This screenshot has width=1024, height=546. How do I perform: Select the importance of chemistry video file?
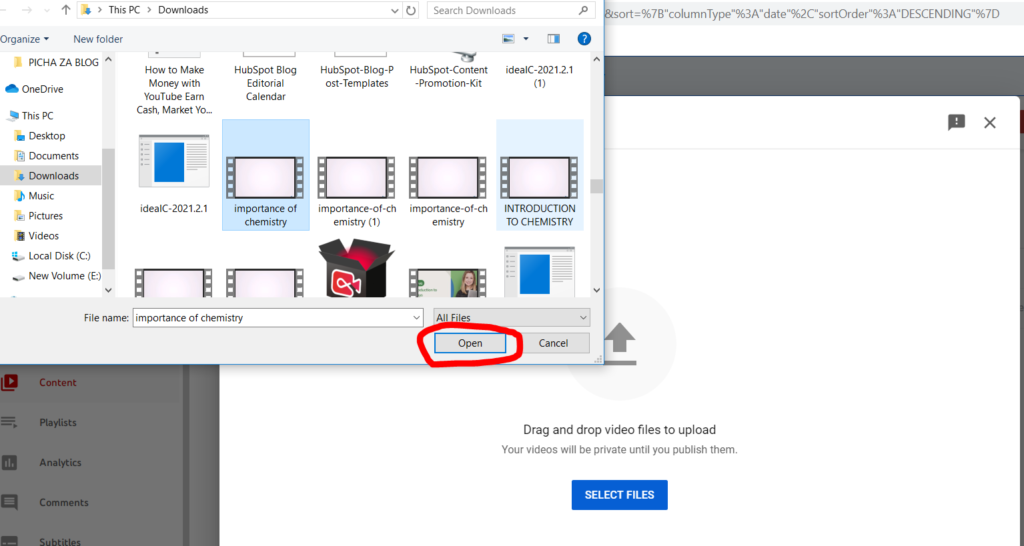[x=265, y=175]
